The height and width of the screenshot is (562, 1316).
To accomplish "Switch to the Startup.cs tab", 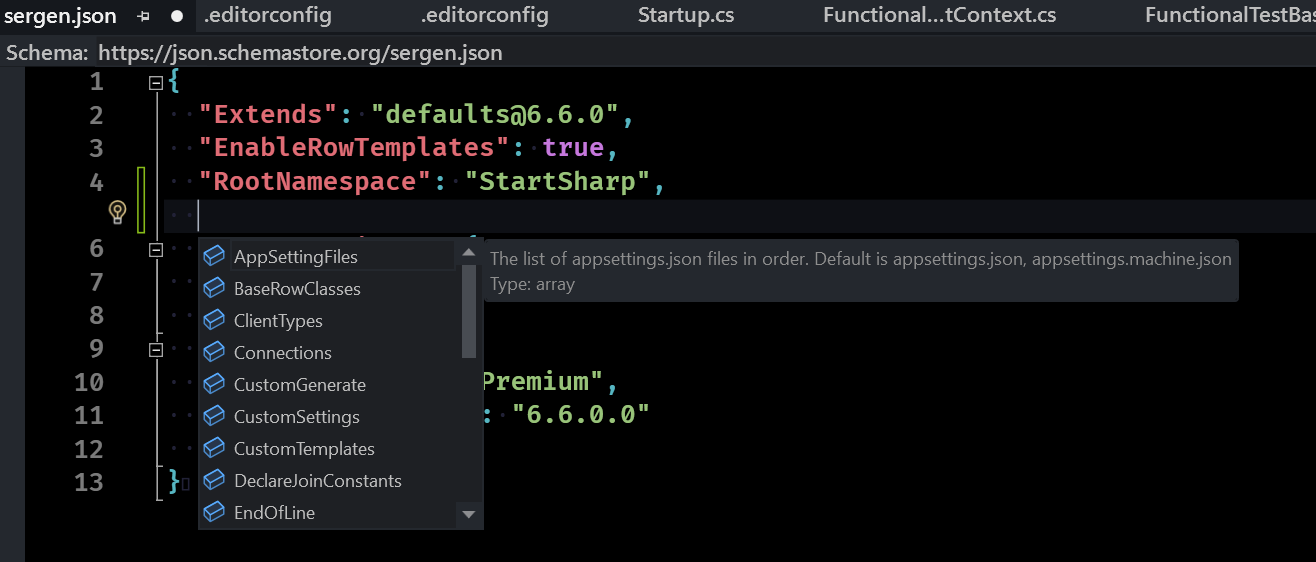I will click(x=685, y=15).
